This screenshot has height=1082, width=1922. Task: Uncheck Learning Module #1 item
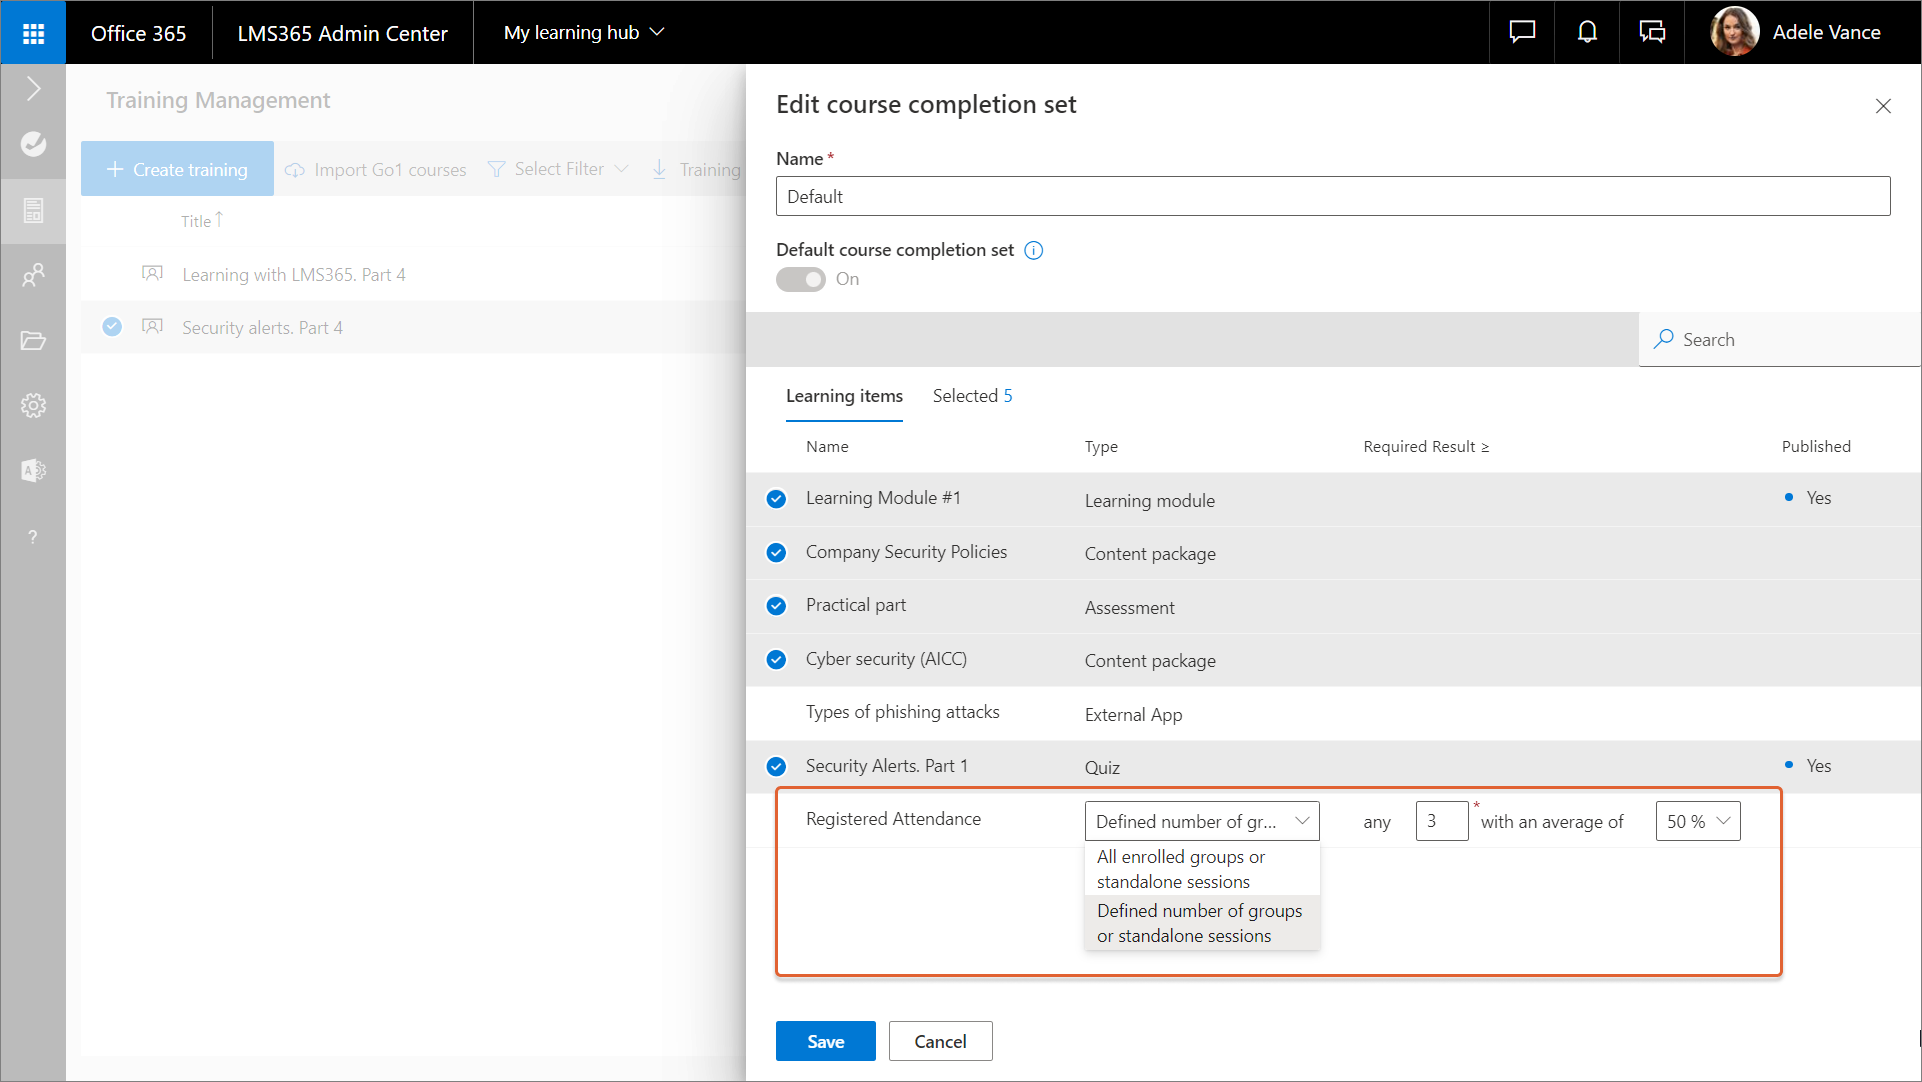pos(776,499)
